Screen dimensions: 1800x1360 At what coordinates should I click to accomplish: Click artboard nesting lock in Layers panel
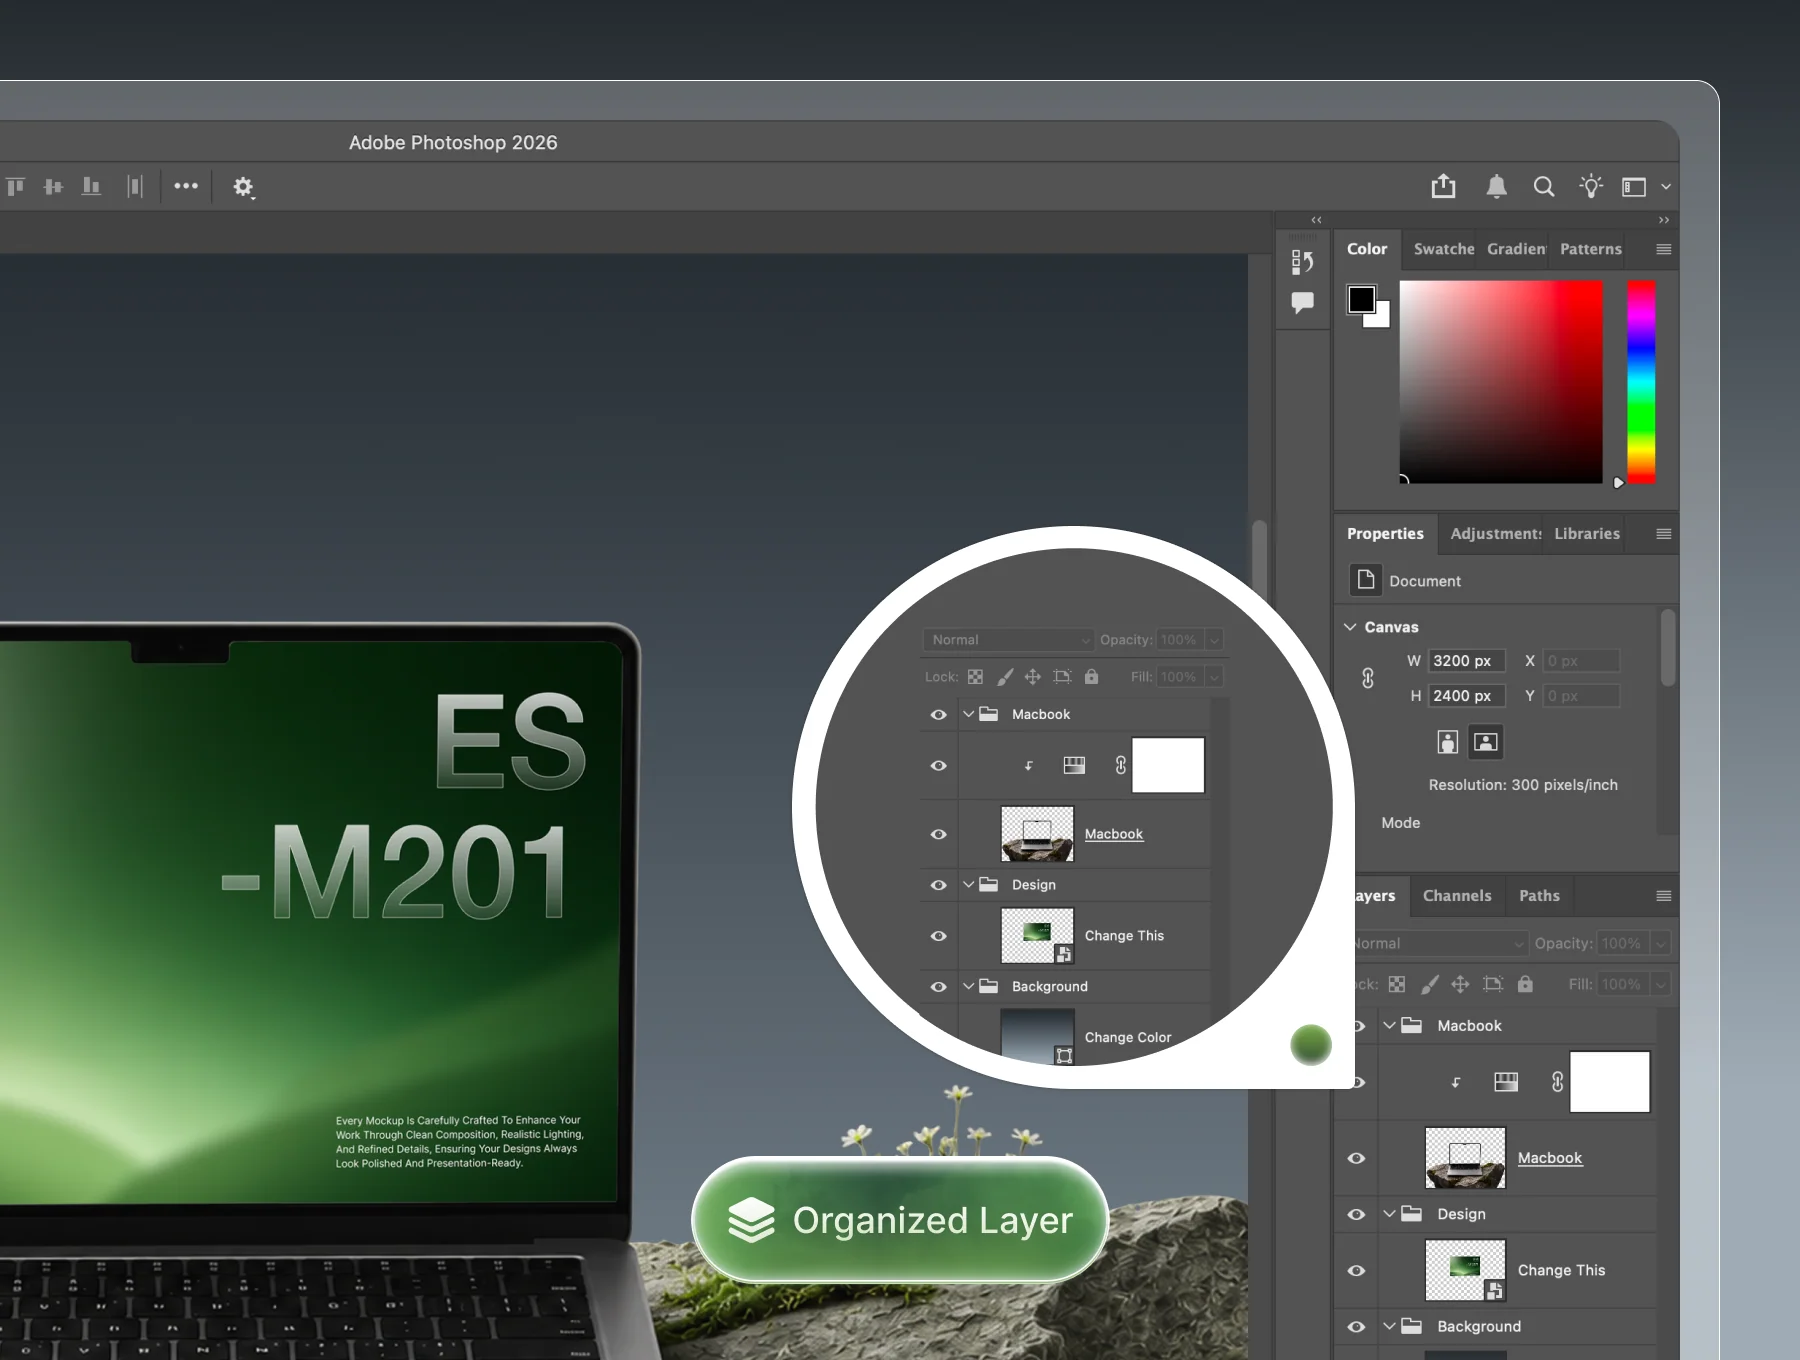pos(1493,984)
